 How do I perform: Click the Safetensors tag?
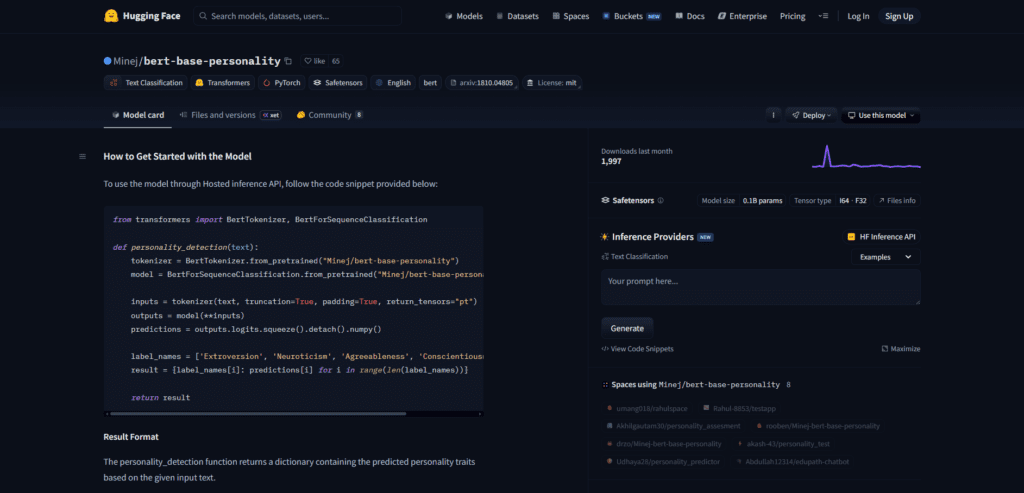click(337, 83)
